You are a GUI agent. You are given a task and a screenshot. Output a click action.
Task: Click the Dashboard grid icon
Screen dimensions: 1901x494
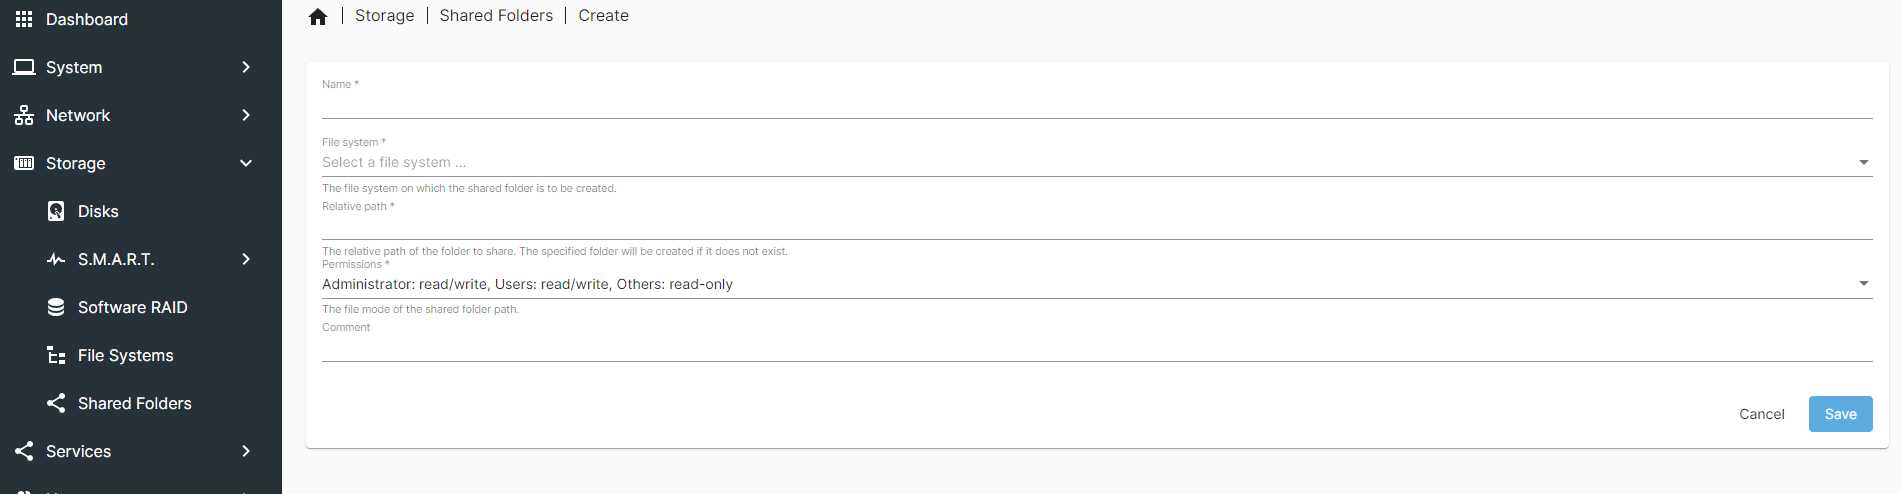24,19
